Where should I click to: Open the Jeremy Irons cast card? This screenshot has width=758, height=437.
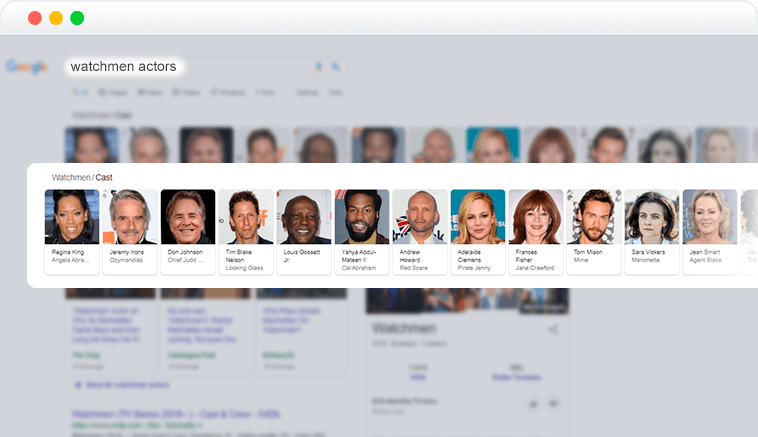point(130,232)
